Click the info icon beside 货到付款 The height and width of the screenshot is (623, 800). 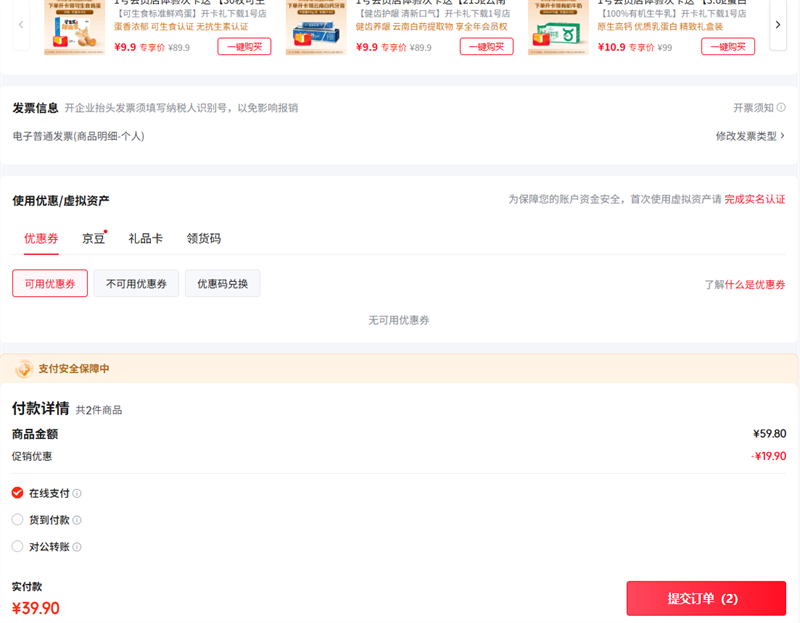[77, 519]
